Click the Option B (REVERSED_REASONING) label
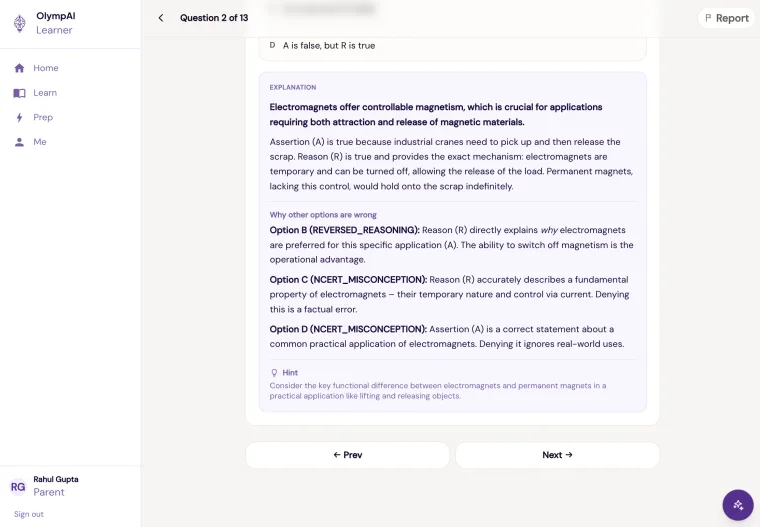Screen dimensions: 760x527 point(345,230)
